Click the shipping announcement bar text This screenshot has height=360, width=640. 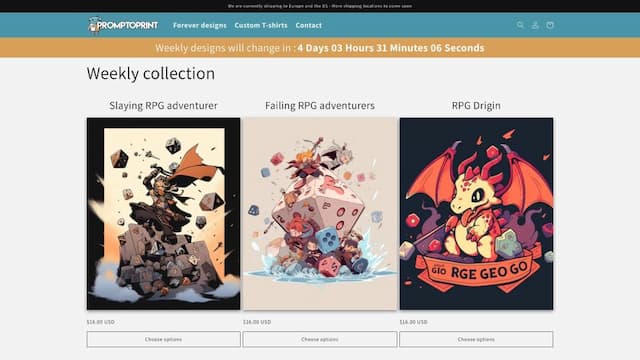(320, 6)
